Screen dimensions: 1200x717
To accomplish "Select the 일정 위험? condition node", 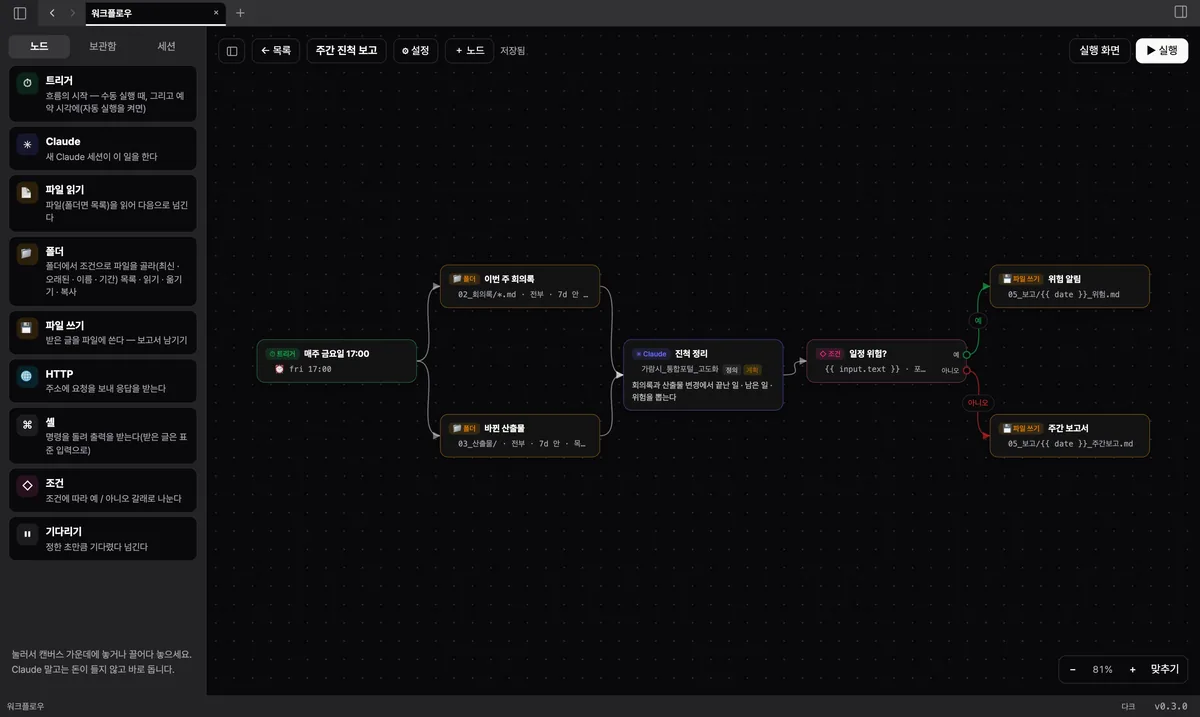I will 887,361.
